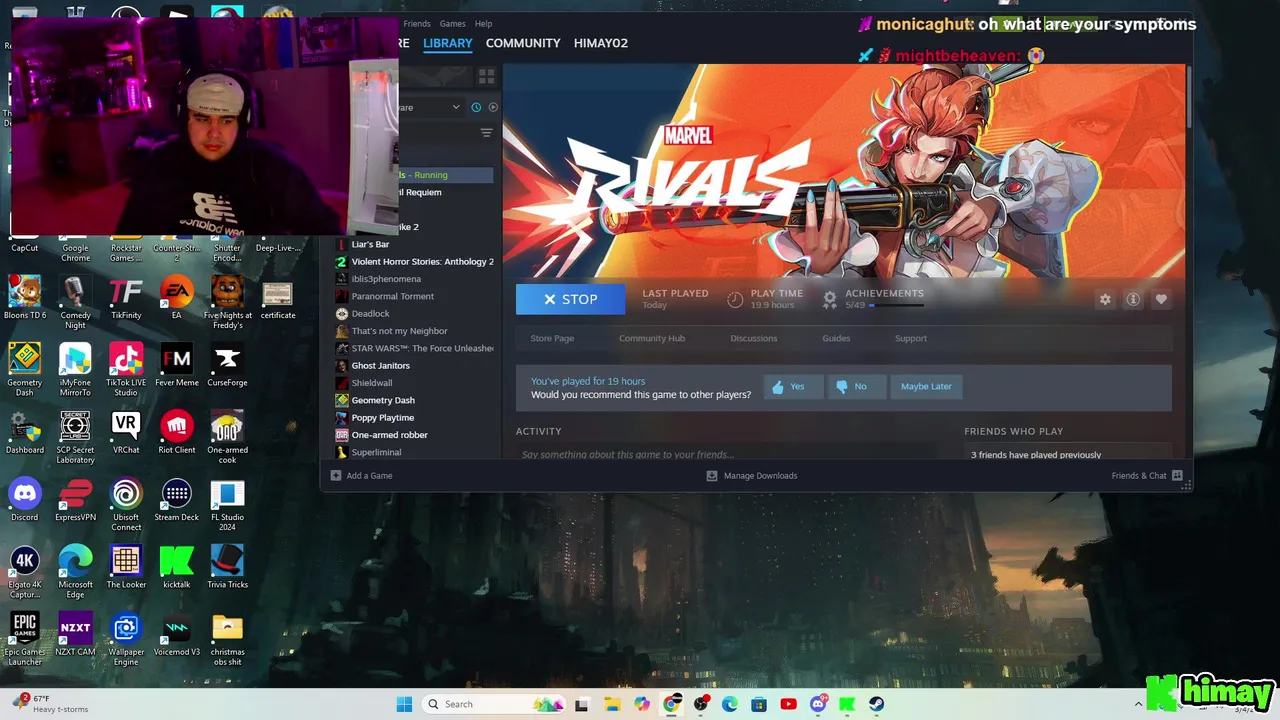View Achievements progress 5/49
This screenshot has height=720, width=1280.
click(873, 299)
